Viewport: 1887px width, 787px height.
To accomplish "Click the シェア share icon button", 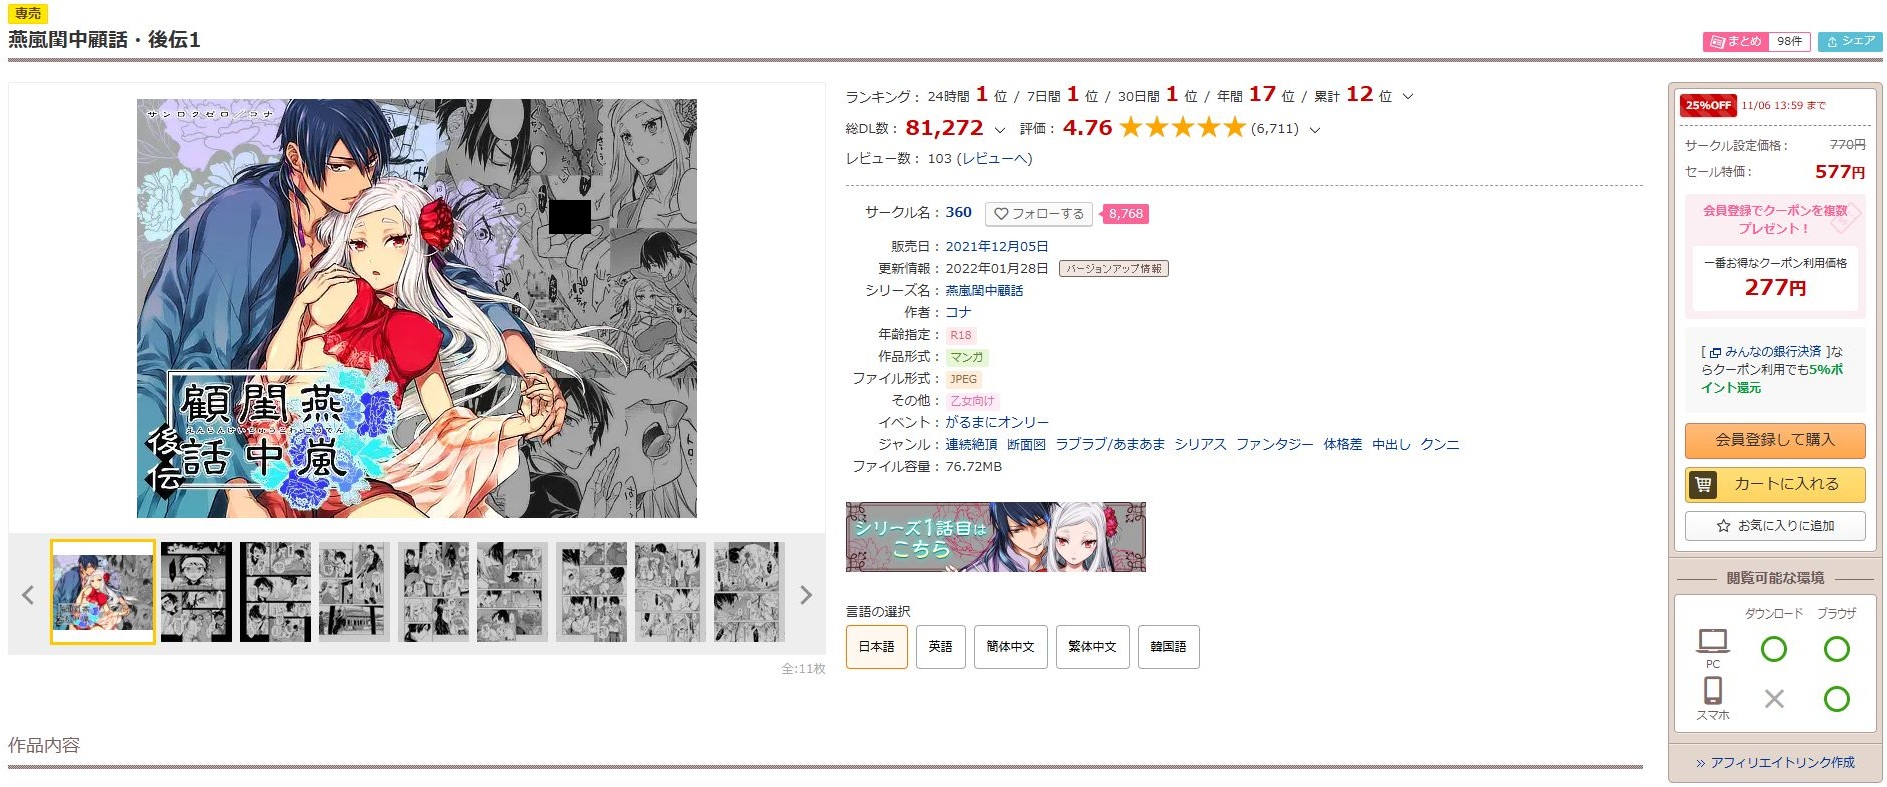I will (1850, 41).
